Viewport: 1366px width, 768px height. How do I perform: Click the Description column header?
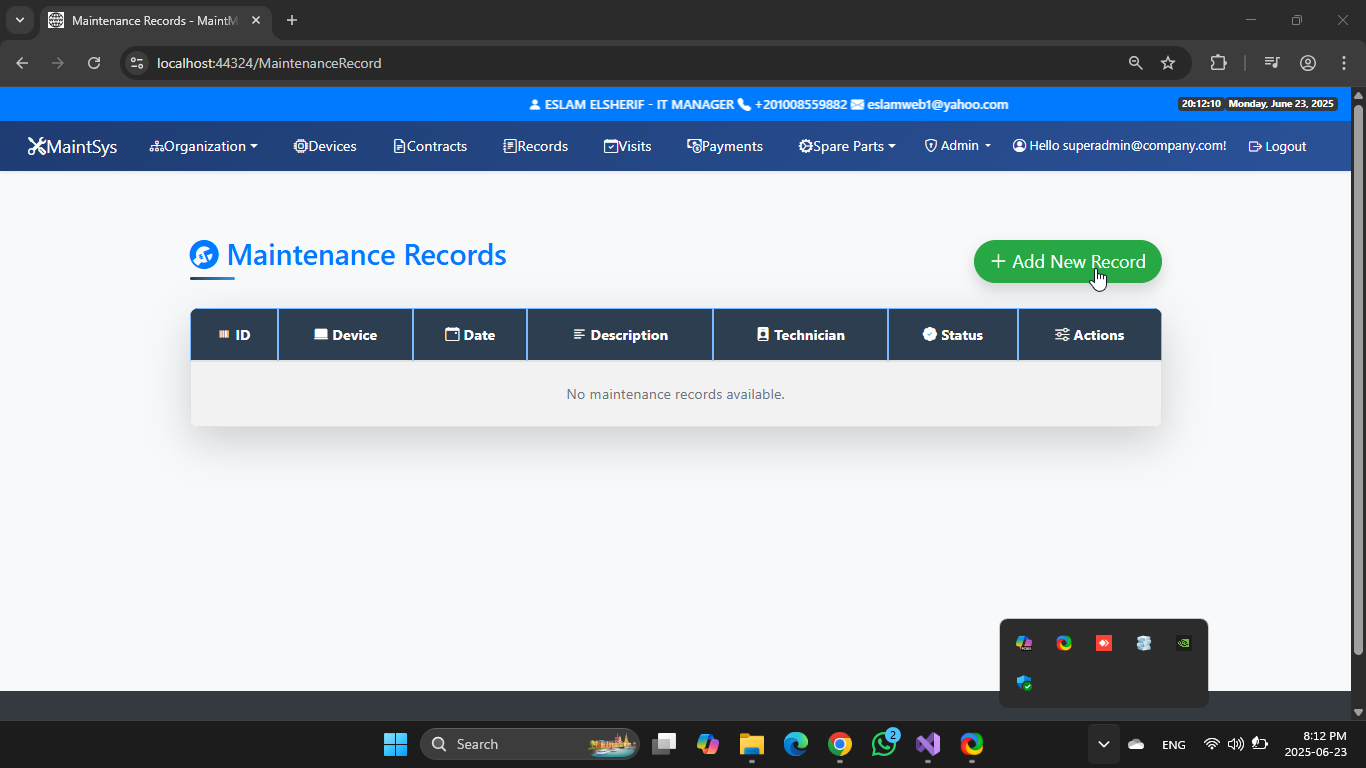620,335
